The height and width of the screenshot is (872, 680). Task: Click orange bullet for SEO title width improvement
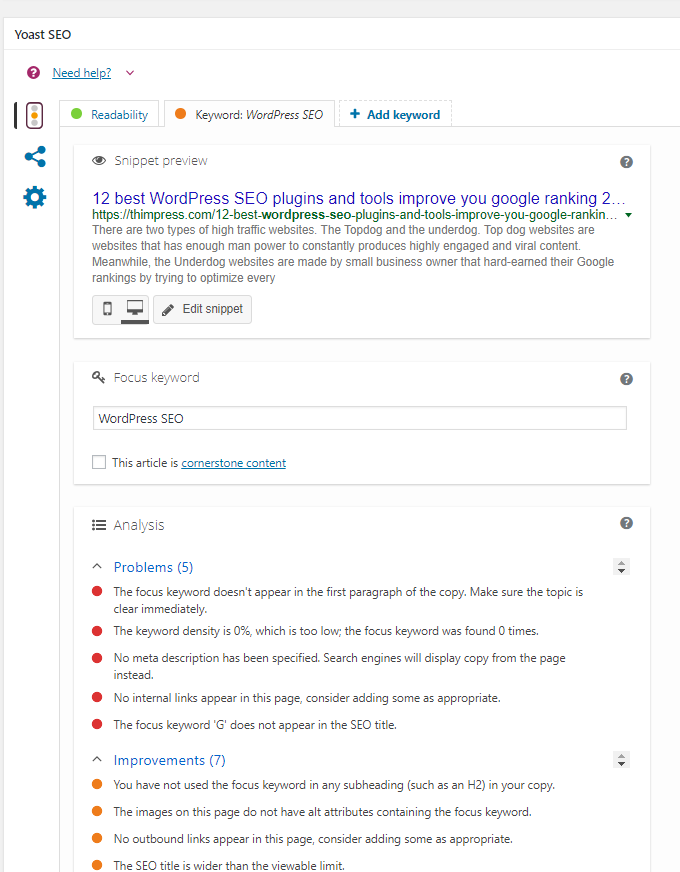pos(97,864)
